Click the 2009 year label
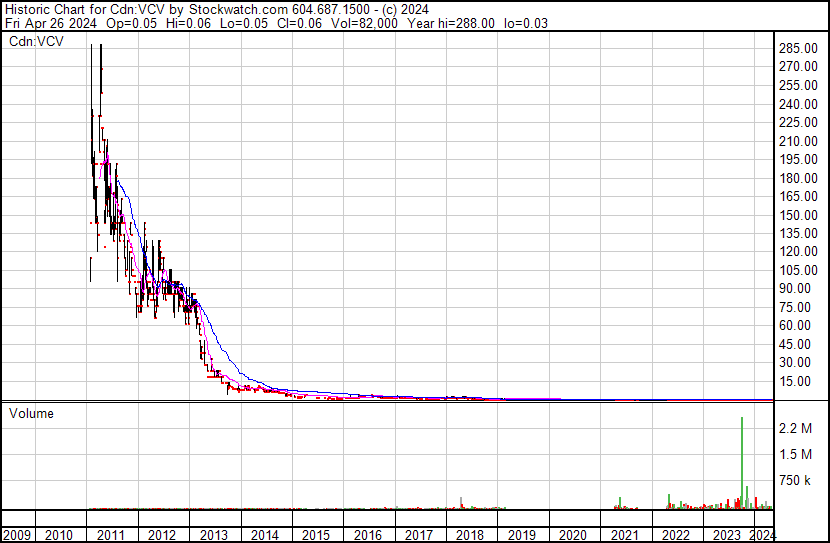The width and height of the screenshot is (830, 543). click(18, 534)
